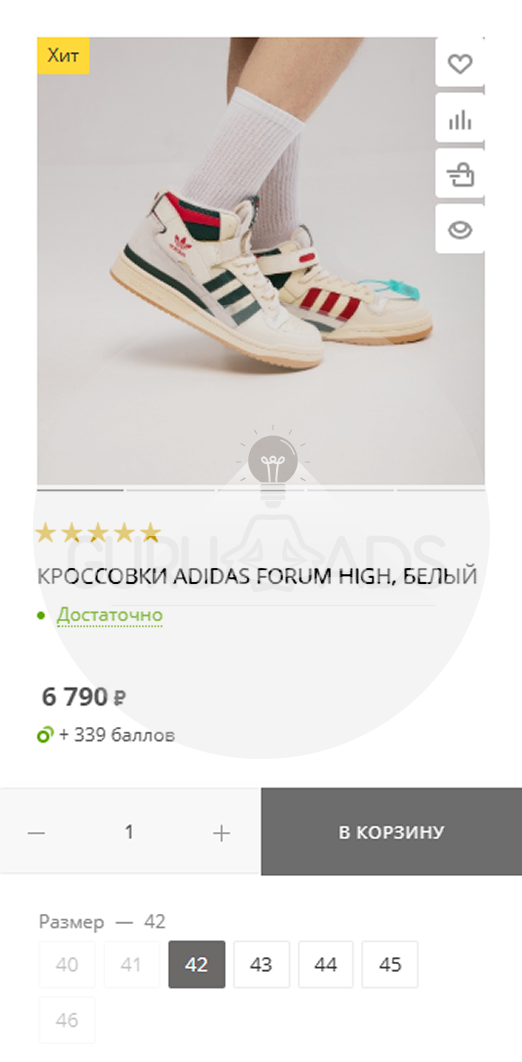Screen dimensions: 522x1062
Task: Decrease quantity with minus button
Action: click(x=36, y=832)
